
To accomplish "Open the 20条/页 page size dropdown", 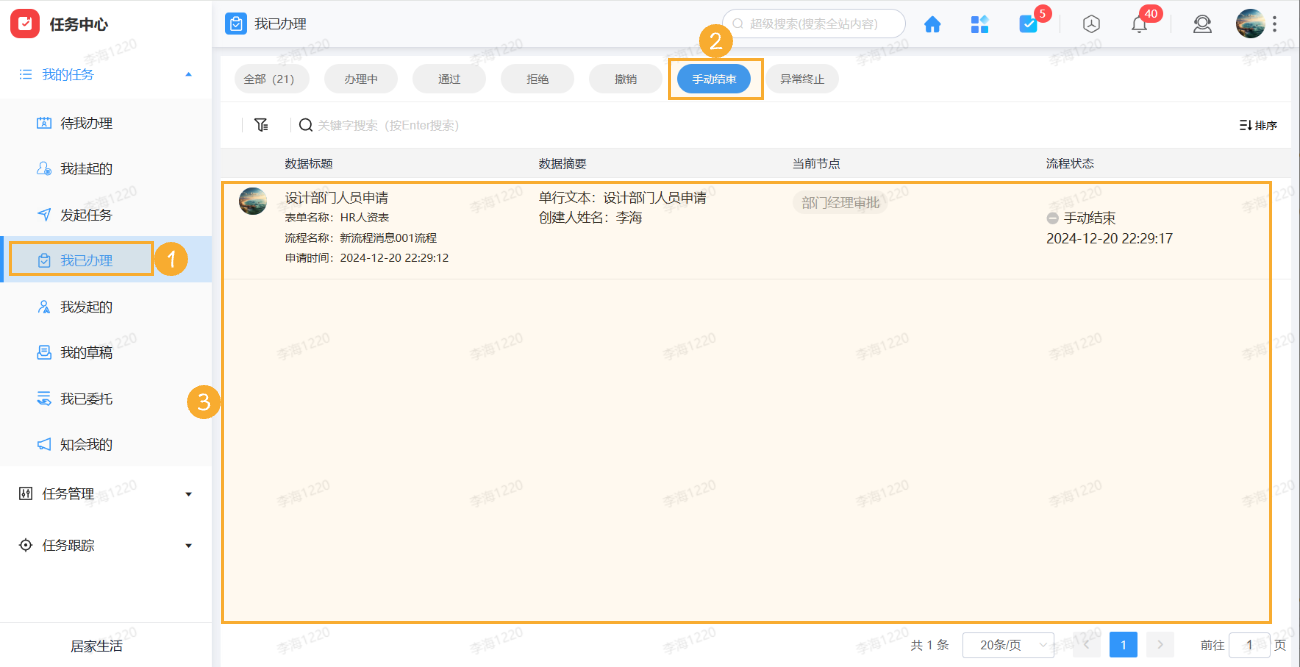I will click(1005, 645).
